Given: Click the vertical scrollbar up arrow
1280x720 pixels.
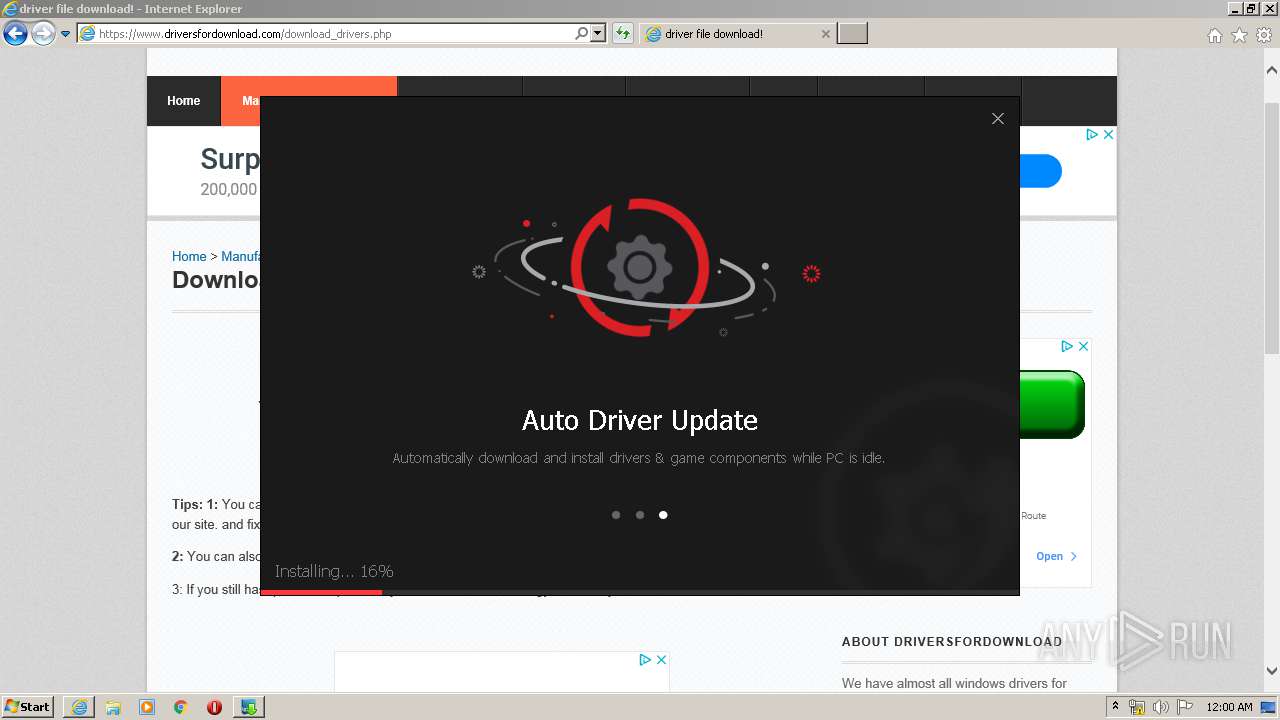Looking at the screenshot, I should point(1272,70).
